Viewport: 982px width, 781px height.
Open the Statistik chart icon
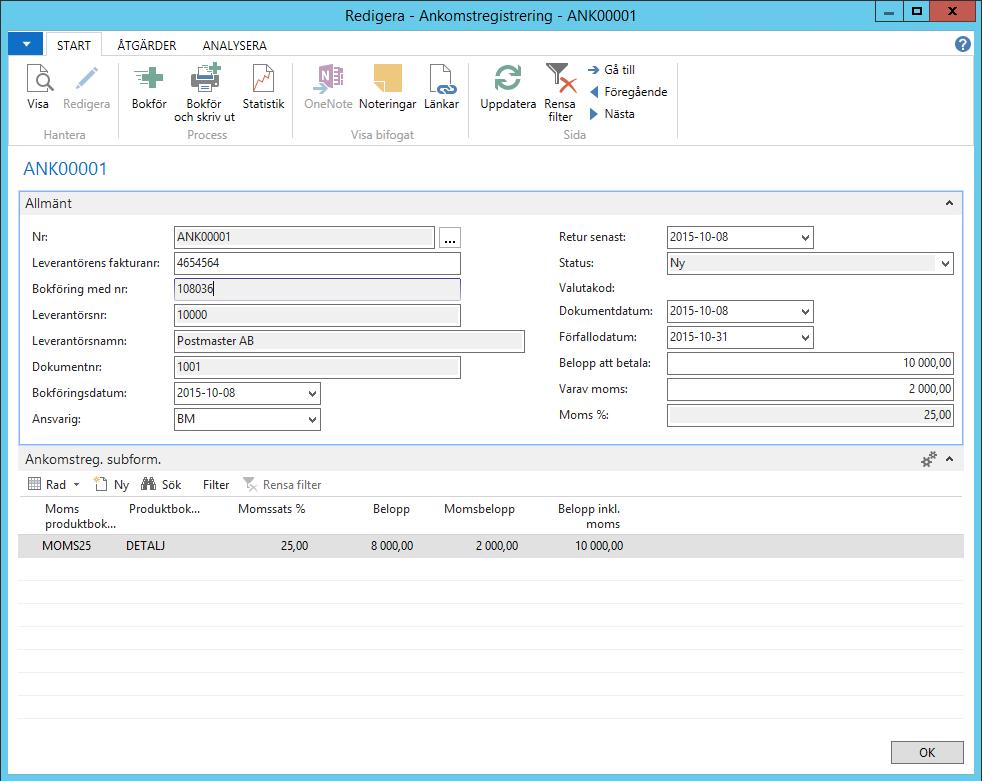click(264, 80)
